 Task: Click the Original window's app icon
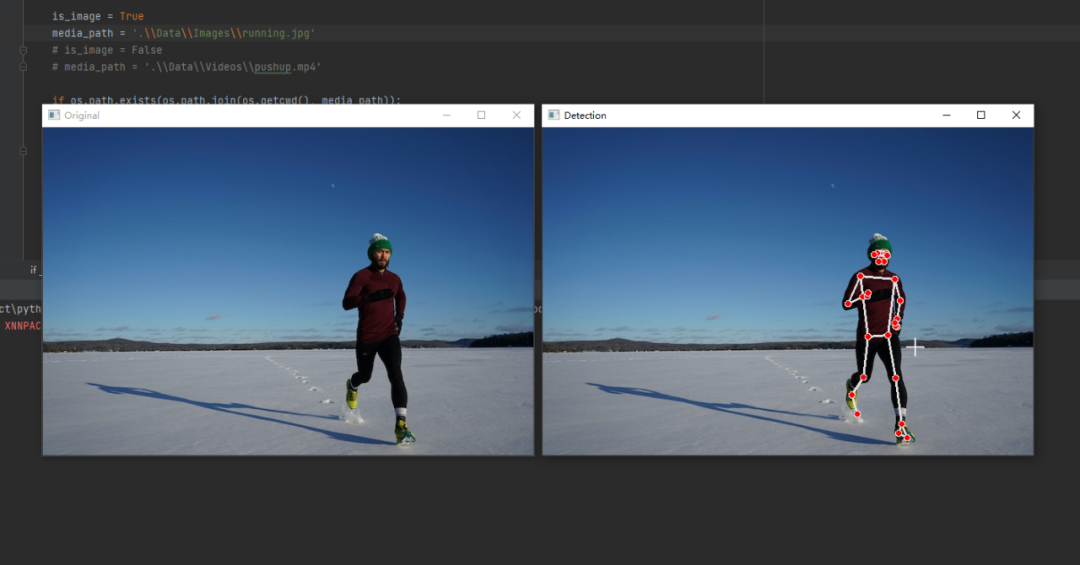54,115
